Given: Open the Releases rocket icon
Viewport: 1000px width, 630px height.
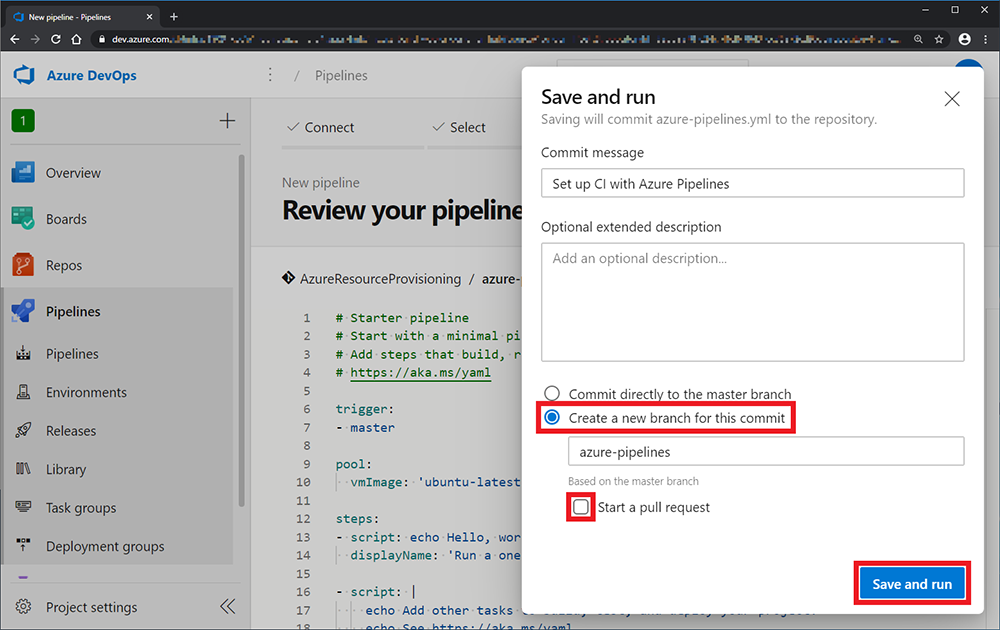Looking at the screenshot, I should (23, 430).
